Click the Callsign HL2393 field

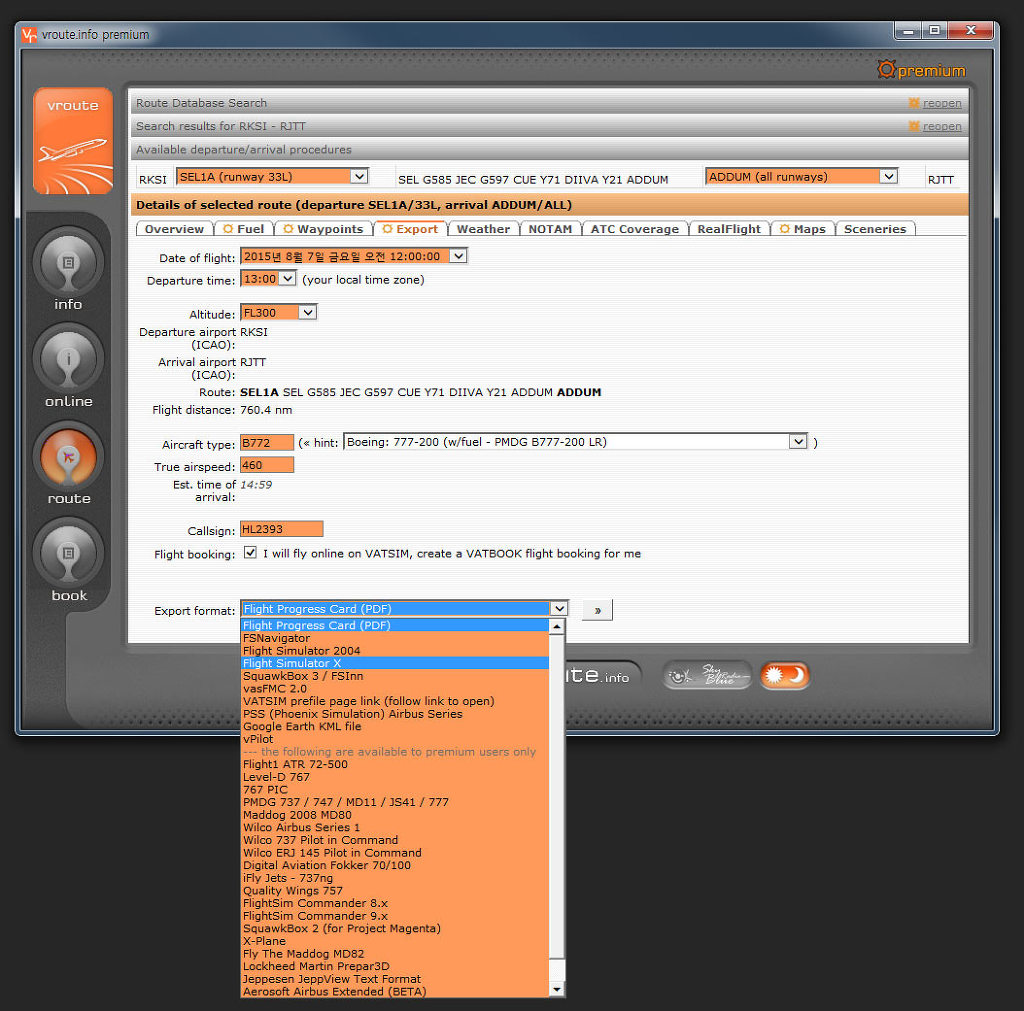click(x=281, y=528)
